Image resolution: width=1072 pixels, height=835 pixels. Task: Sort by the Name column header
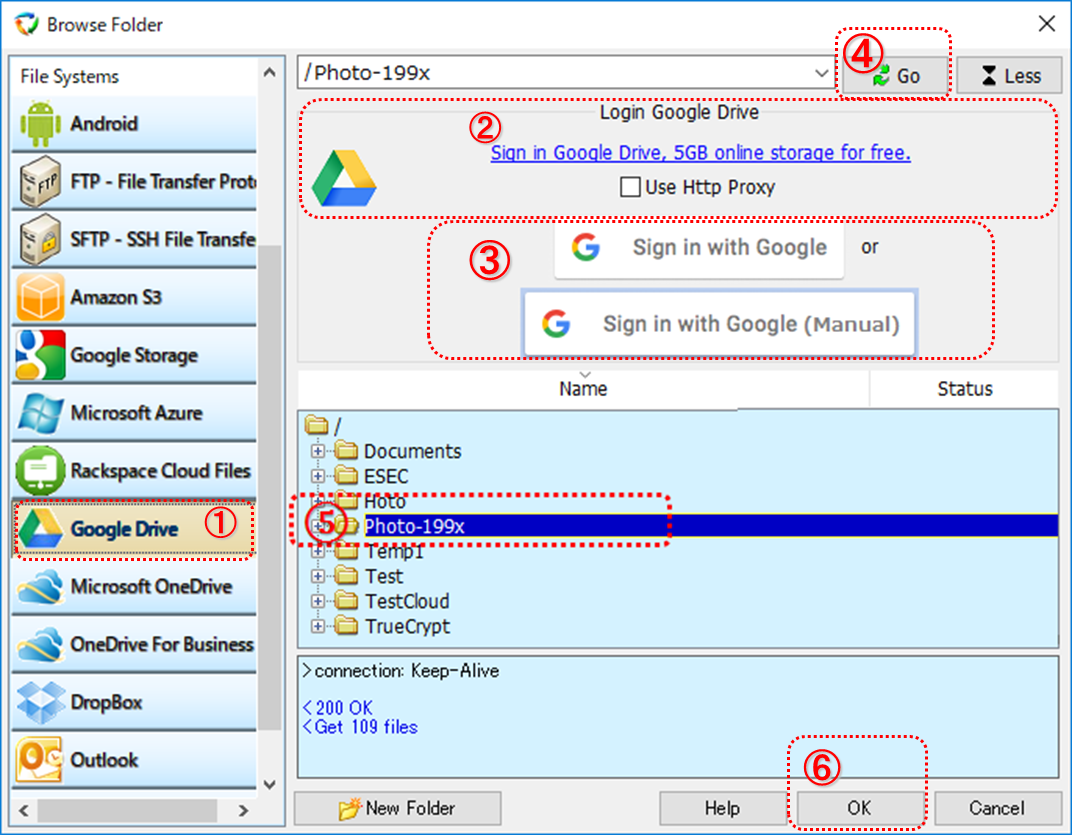(583, 388)
